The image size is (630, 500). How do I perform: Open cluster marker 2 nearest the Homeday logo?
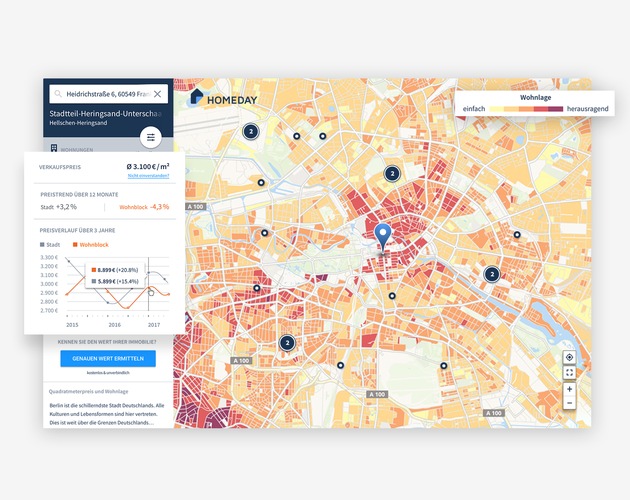(x=251, y=131)
